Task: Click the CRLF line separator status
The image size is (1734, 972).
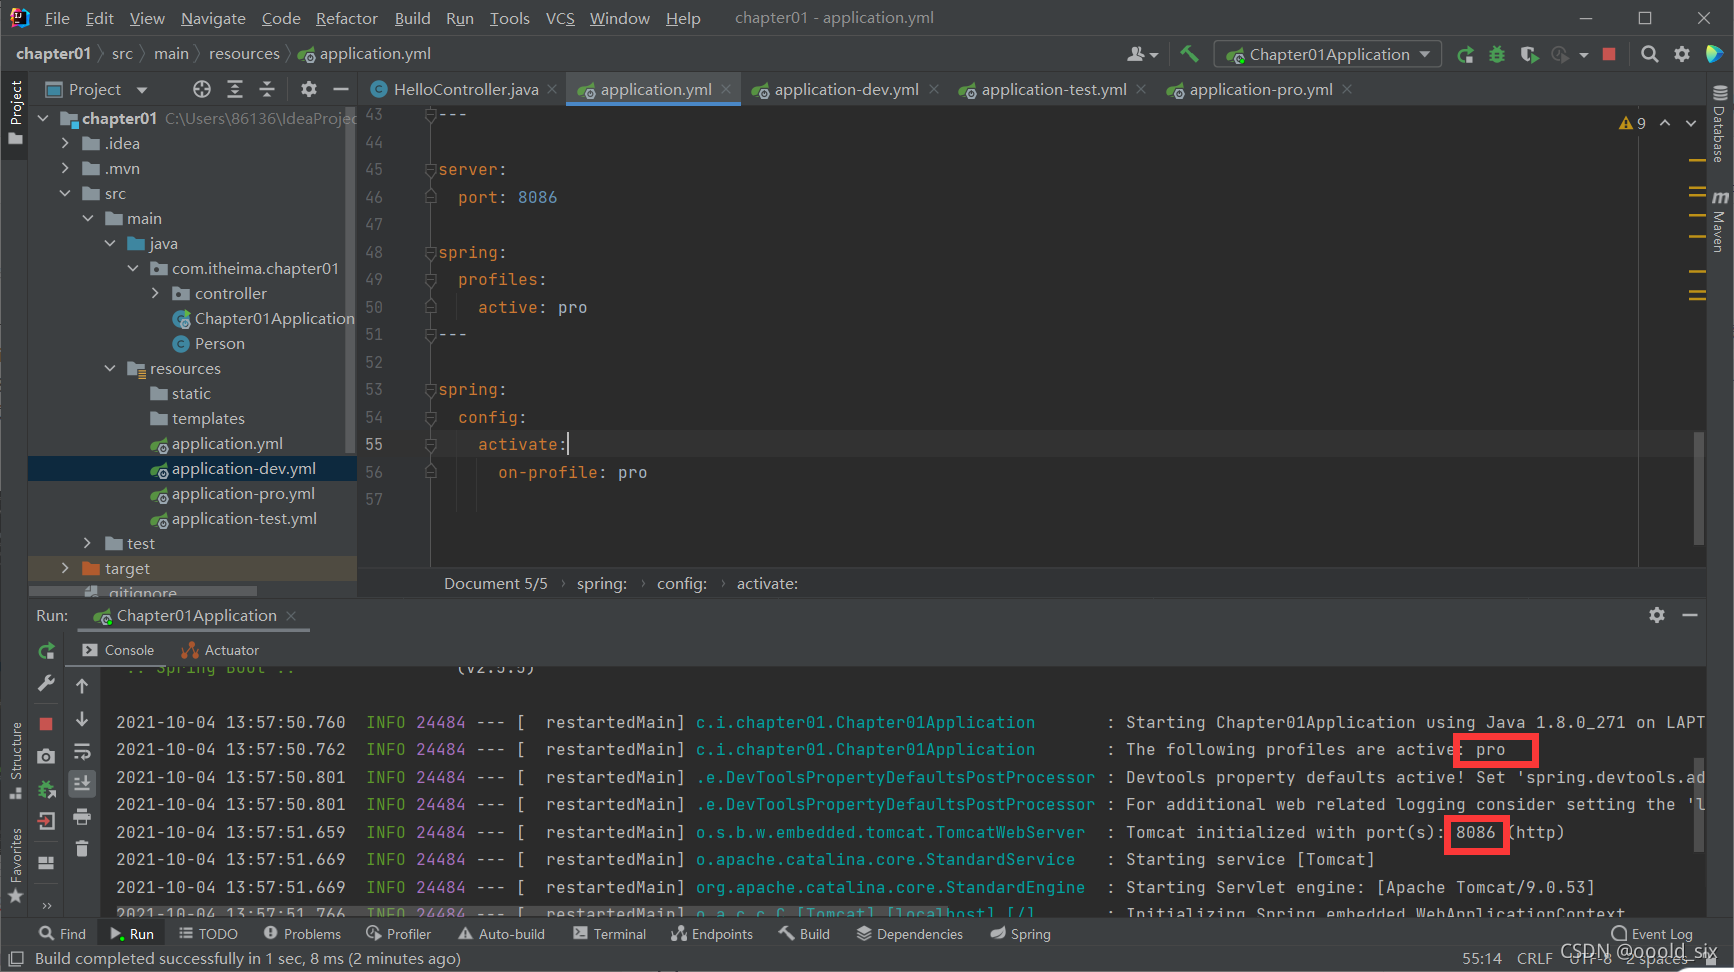Action: click(x=1534, y=958)
